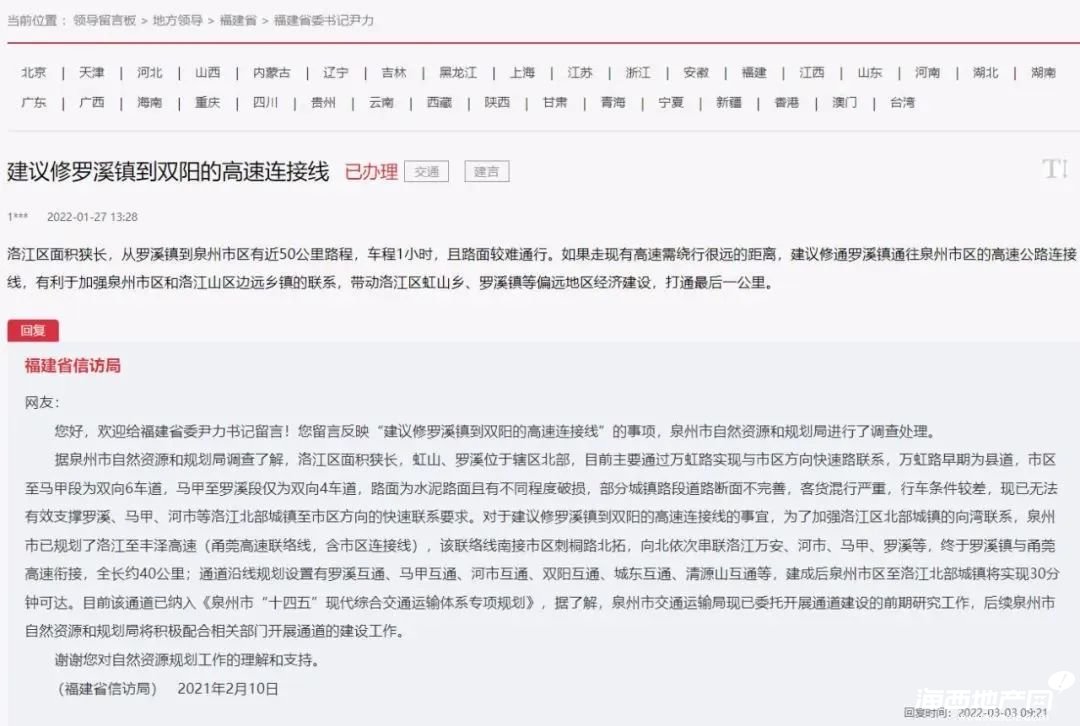The height and width of the screenshot is (726, 1080).
Task: Go to the 云南 province page
Action: [x=381, y=103]
